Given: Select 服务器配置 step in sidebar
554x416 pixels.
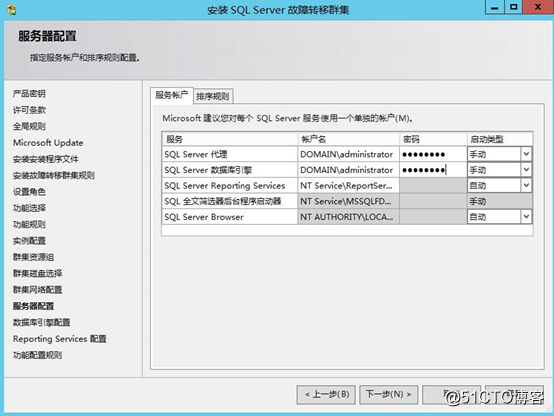Looking at the screenshot, I should (x=34, y=306).
